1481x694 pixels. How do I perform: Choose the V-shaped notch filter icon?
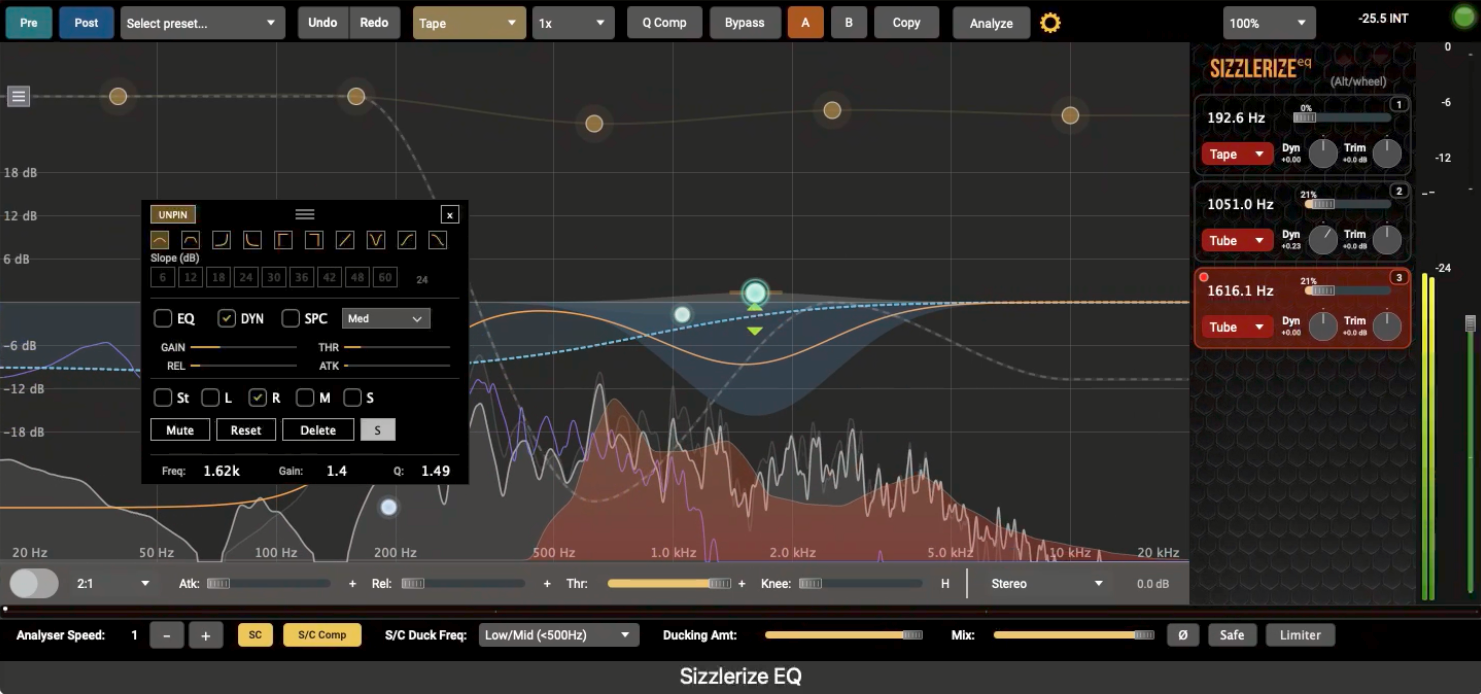pos(376,240)
